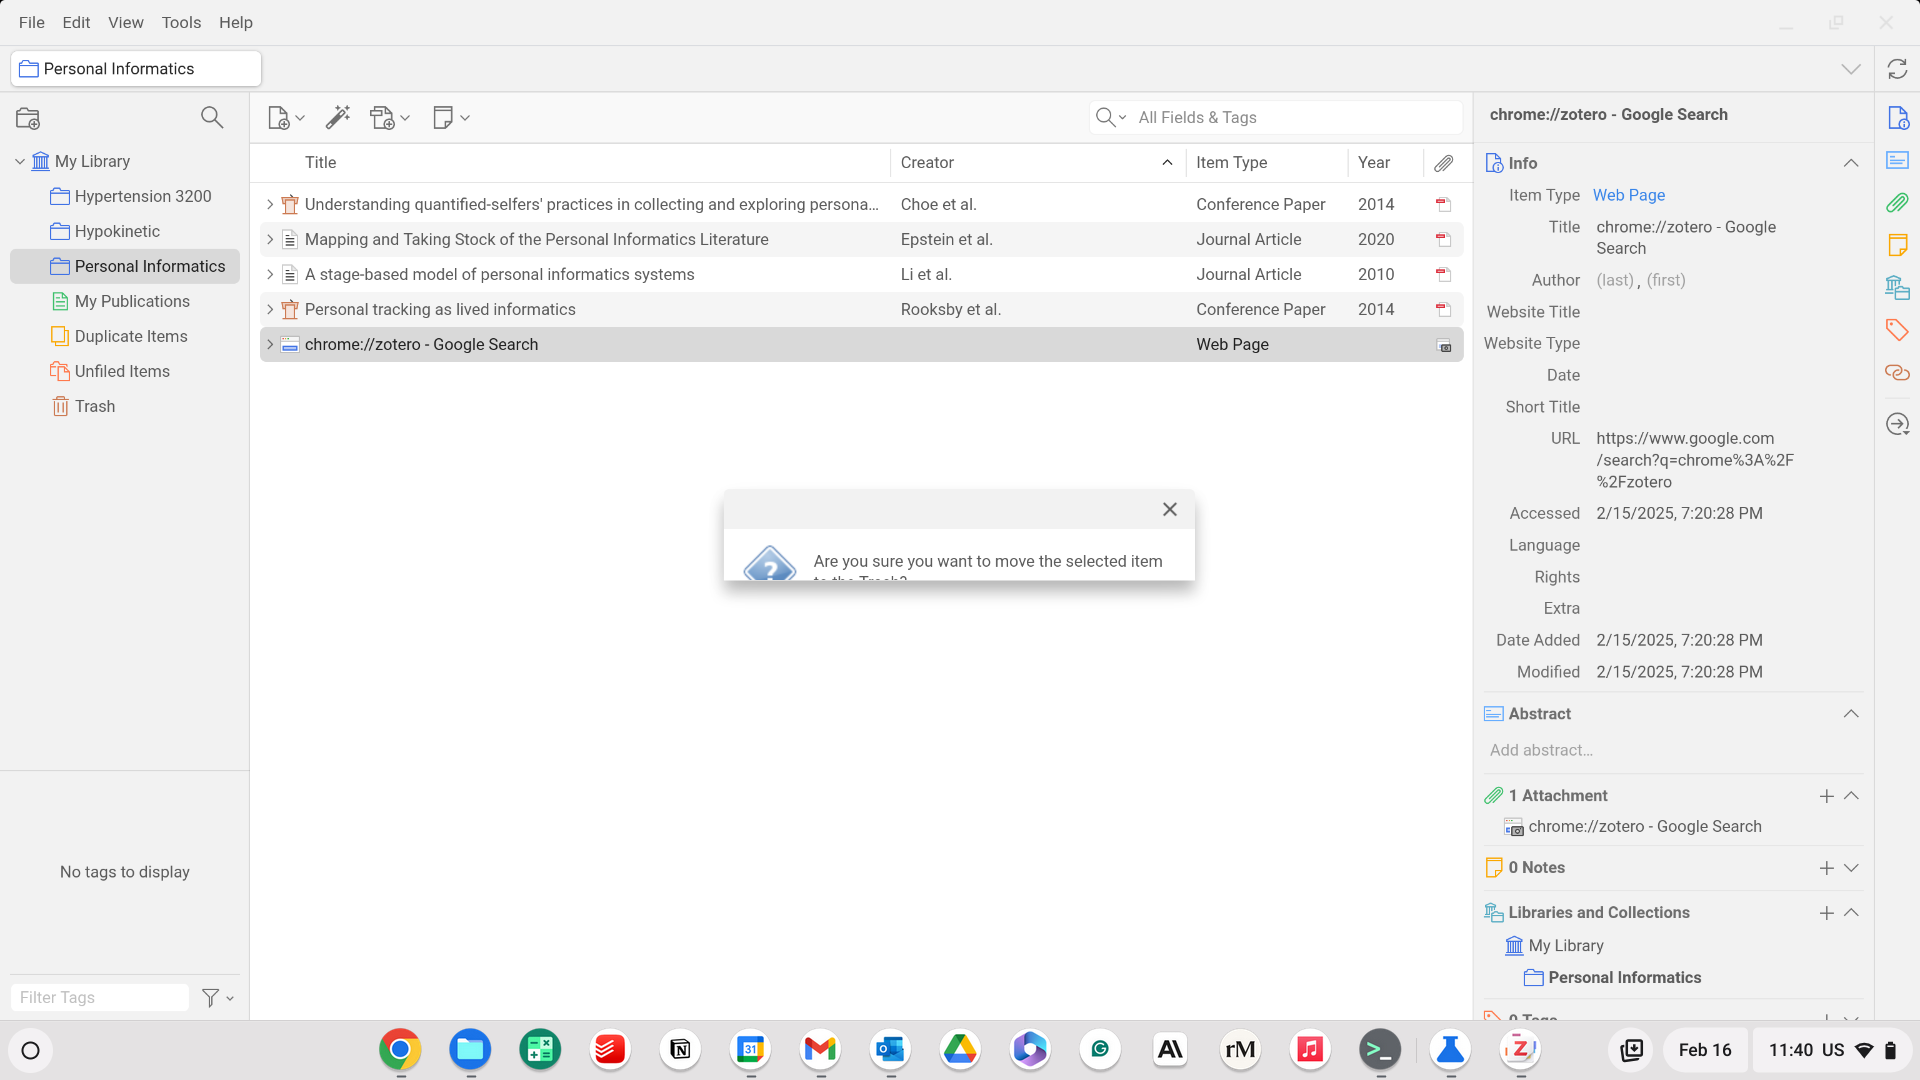
Task: Expand the 0 Notes section
Action: [x=1851, y=868]
